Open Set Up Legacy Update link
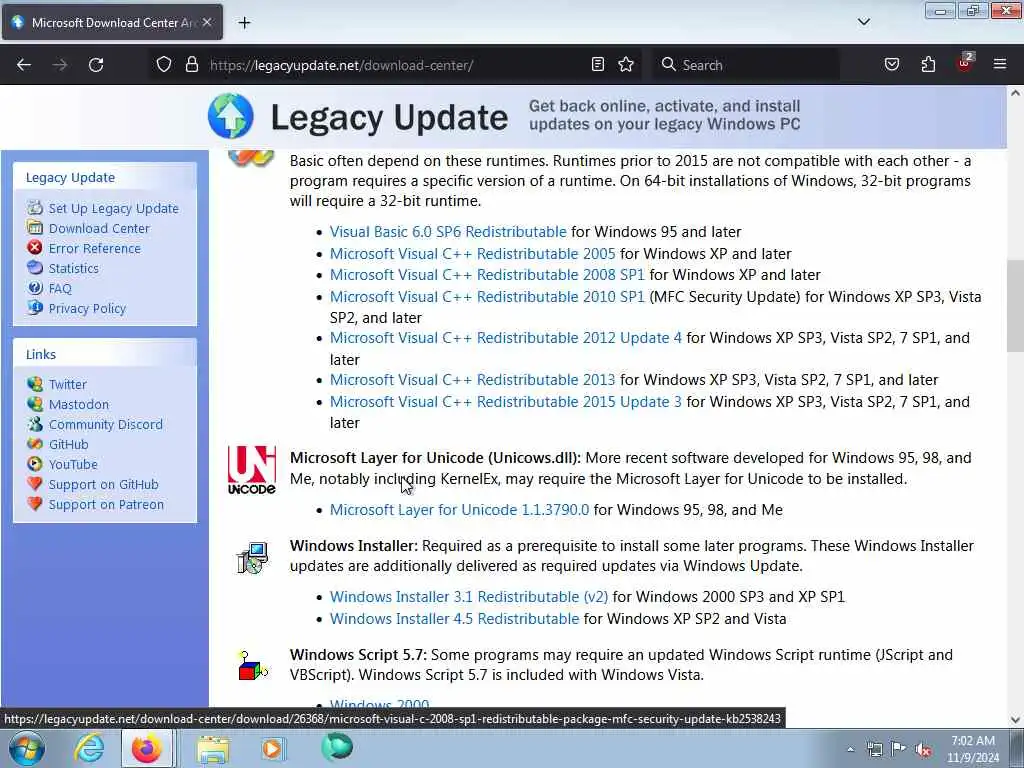The width and height of the screenshot is (1024, 768). click(x=114, y=208)
